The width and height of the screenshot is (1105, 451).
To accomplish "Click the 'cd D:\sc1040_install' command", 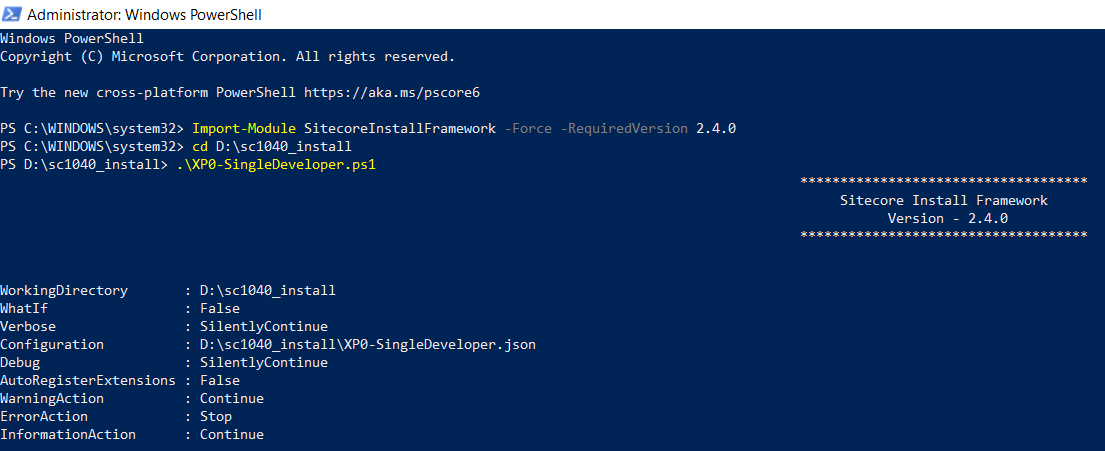I will tap(264, 146).
